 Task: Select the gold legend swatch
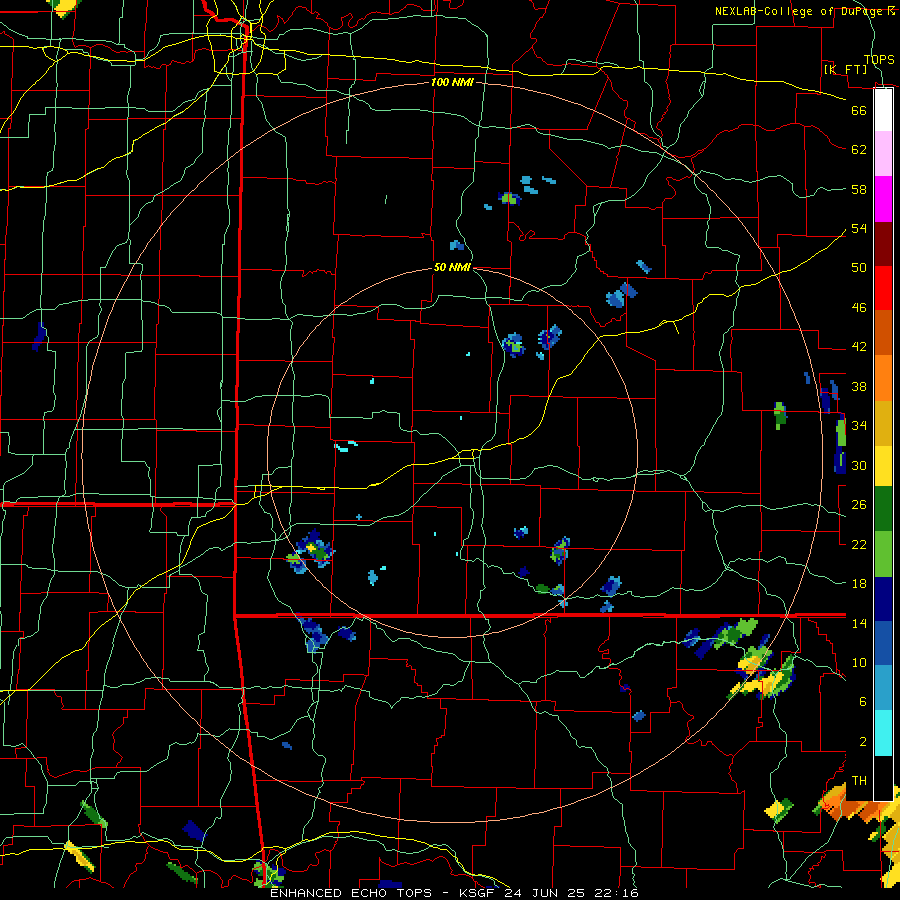883,423
